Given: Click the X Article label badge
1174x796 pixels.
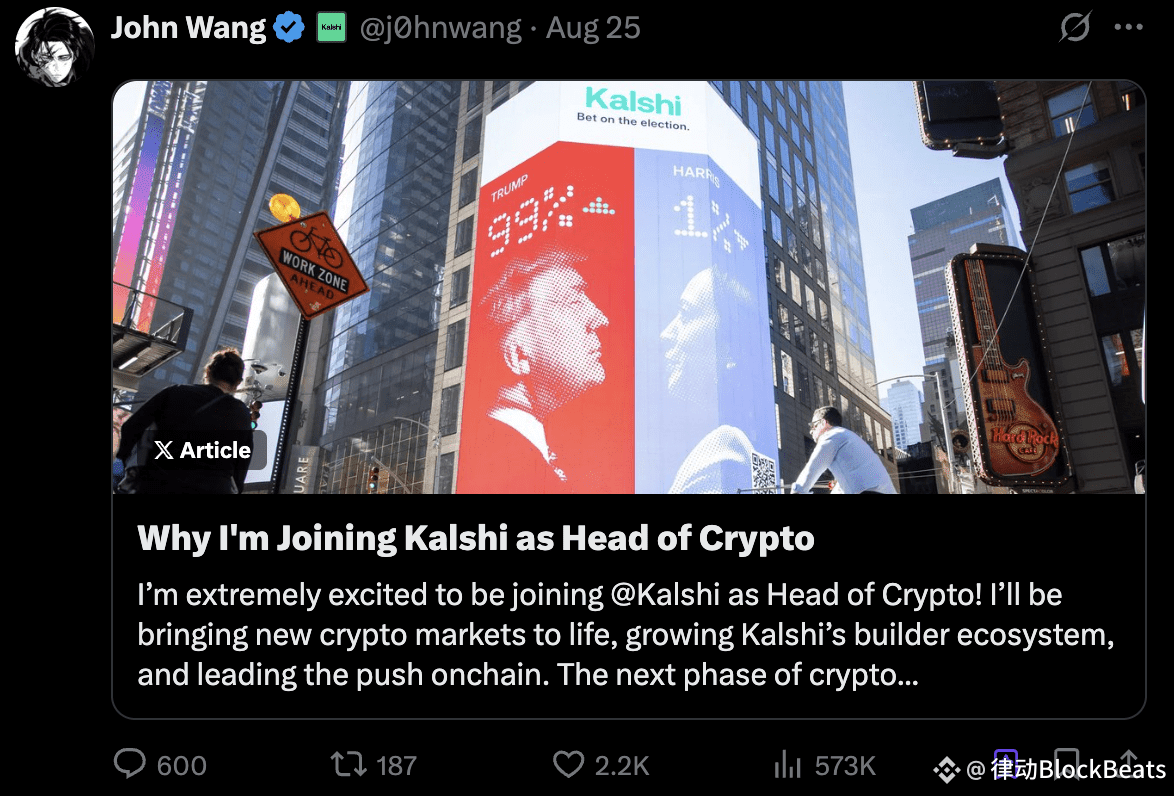Looking at the screenshot, I should (203, 450).
